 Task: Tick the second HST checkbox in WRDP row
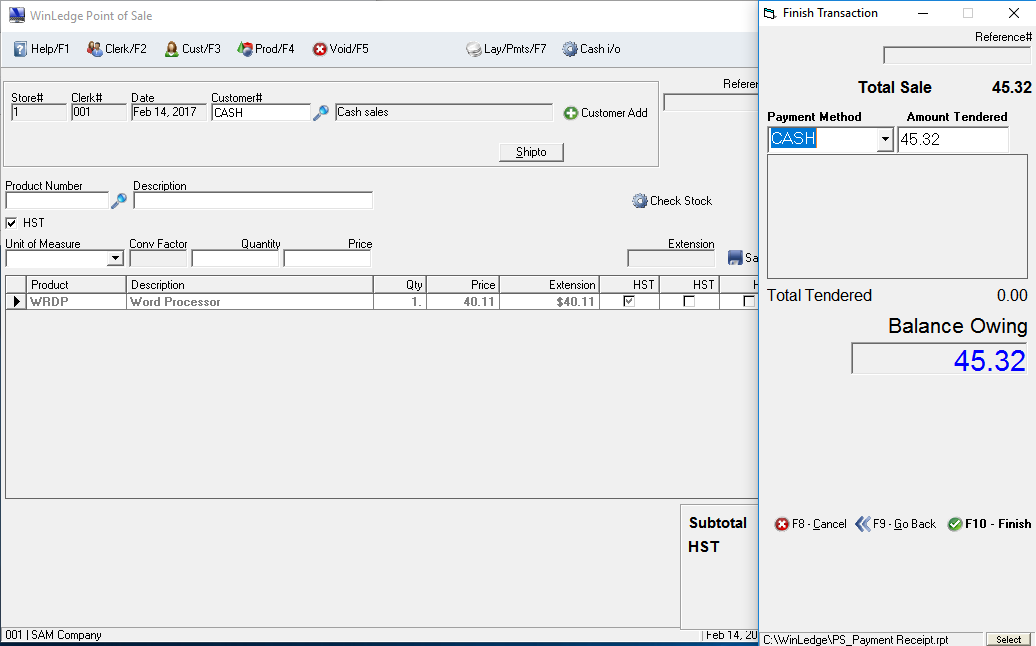(688, 301)
